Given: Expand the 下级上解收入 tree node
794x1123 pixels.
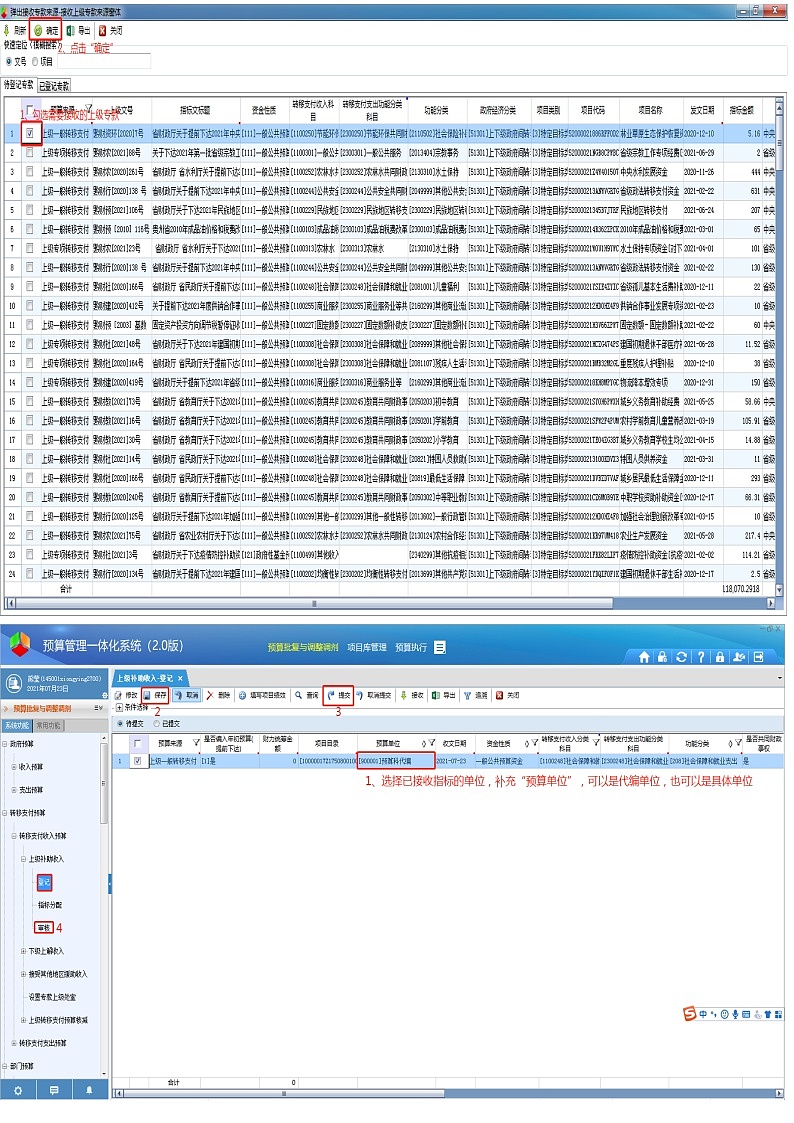Looking at the screenshot, I should pos(22,950).
